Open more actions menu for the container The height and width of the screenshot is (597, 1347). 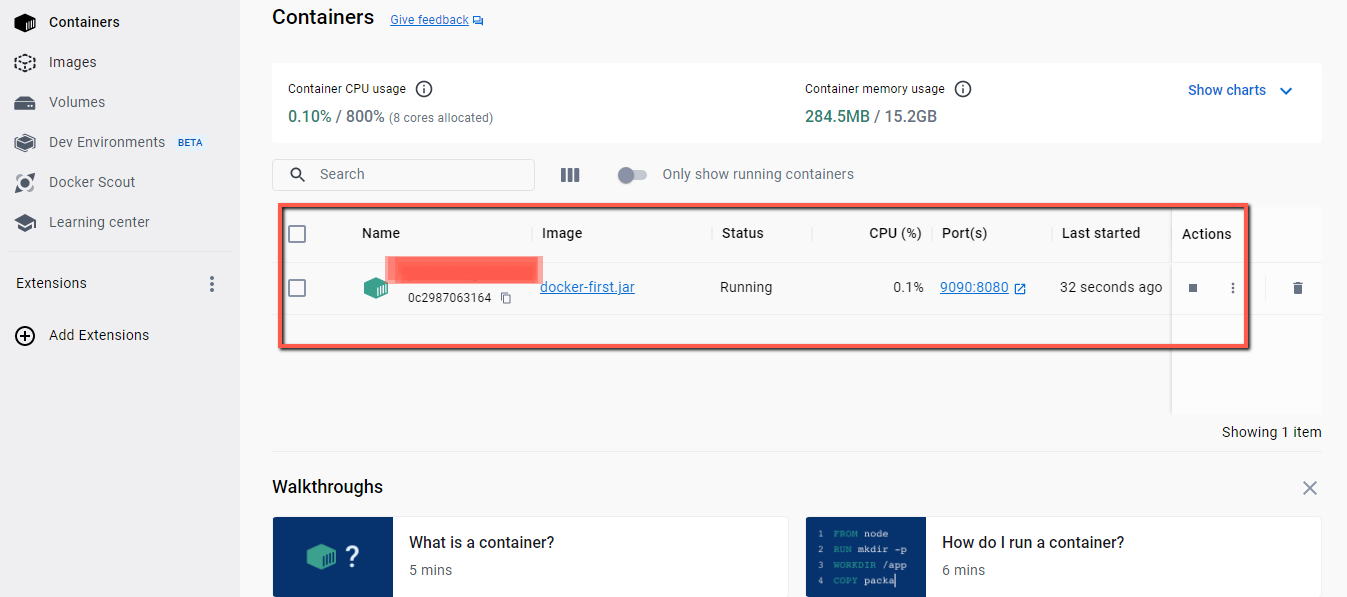pos(1233,288)
